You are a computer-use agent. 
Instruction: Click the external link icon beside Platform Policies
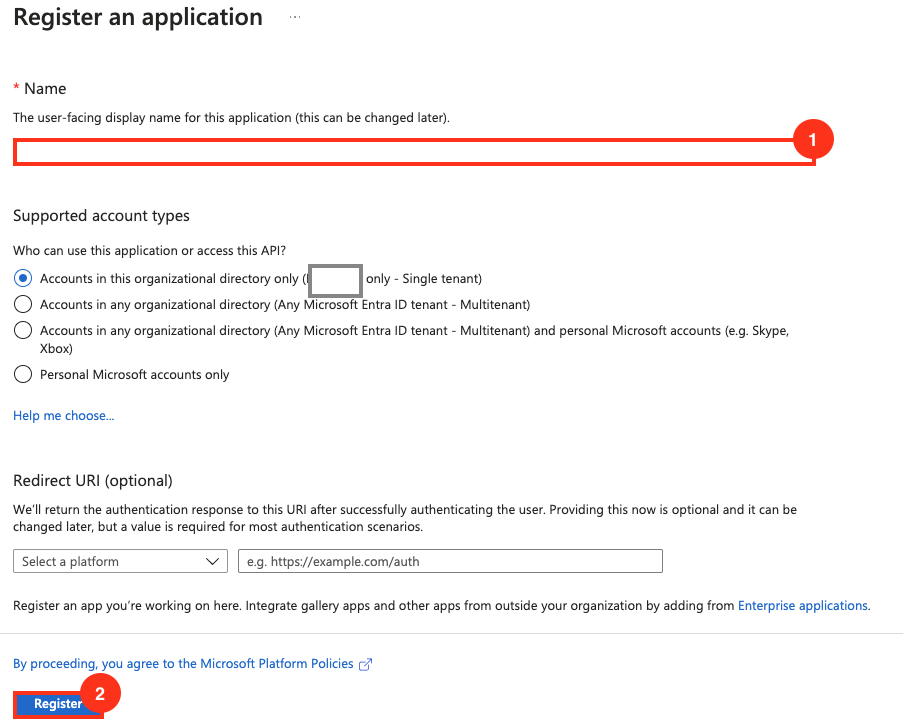(366, 664)
